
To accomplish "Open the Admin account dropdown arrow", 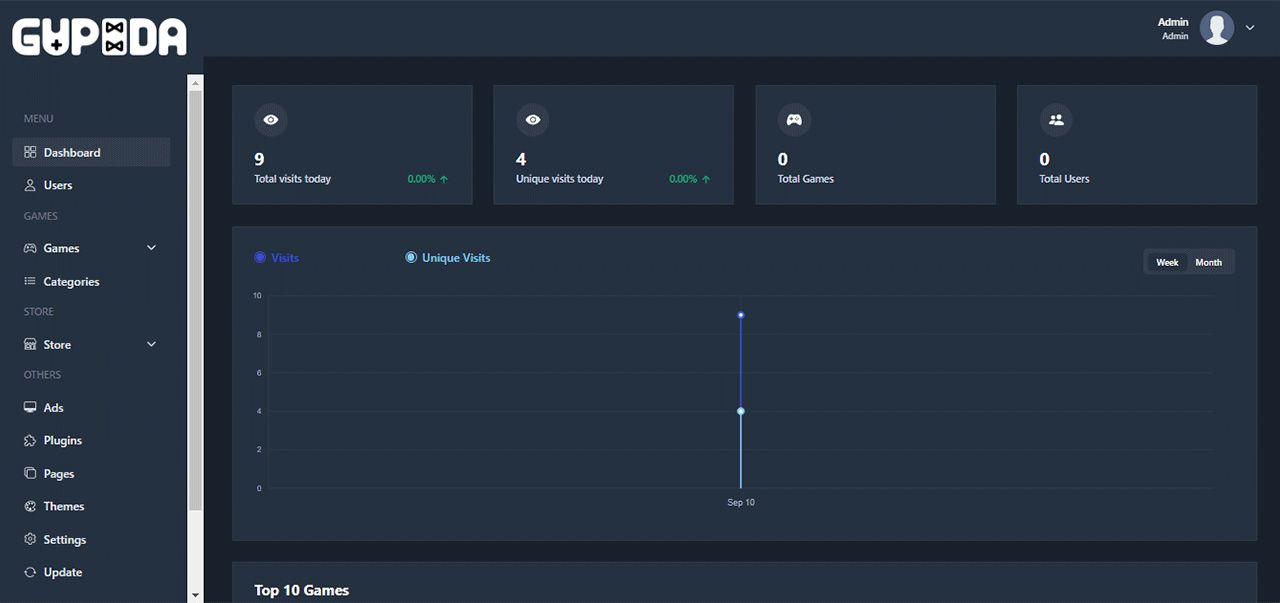I will [1250, 28].
